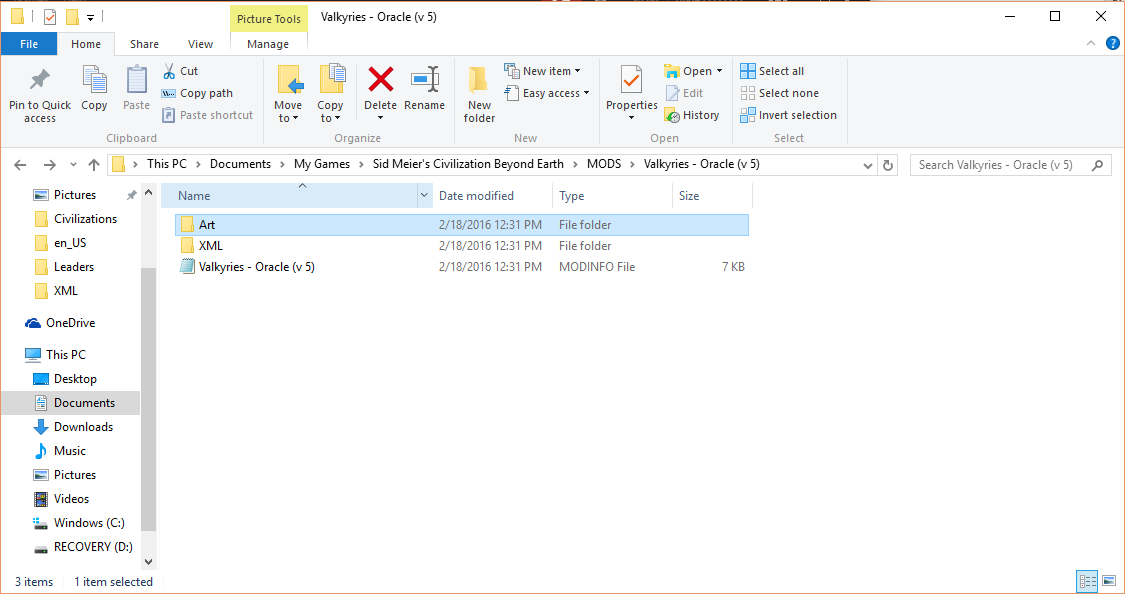This screenshot has width=1125, height=594.
Task: Click the Refresh button
Action: click(888, 165)
